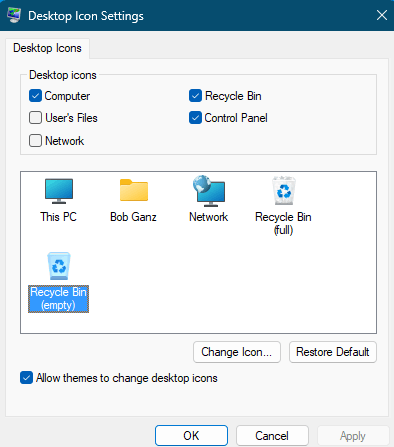394x447 pixels.
Task: Select the Network globe icon
Action: pyautogui.click(x=209, y=191)
